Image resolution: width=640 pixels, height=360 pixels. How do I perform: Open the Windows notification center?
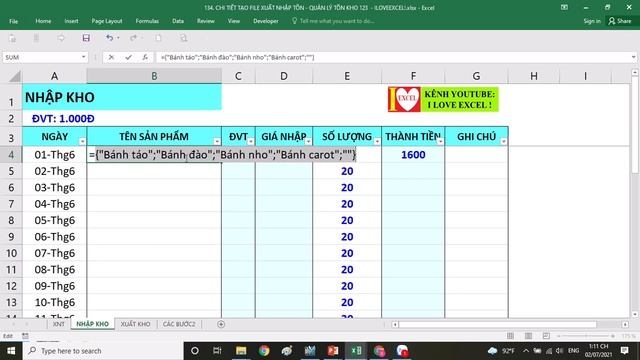click(624, 351)
